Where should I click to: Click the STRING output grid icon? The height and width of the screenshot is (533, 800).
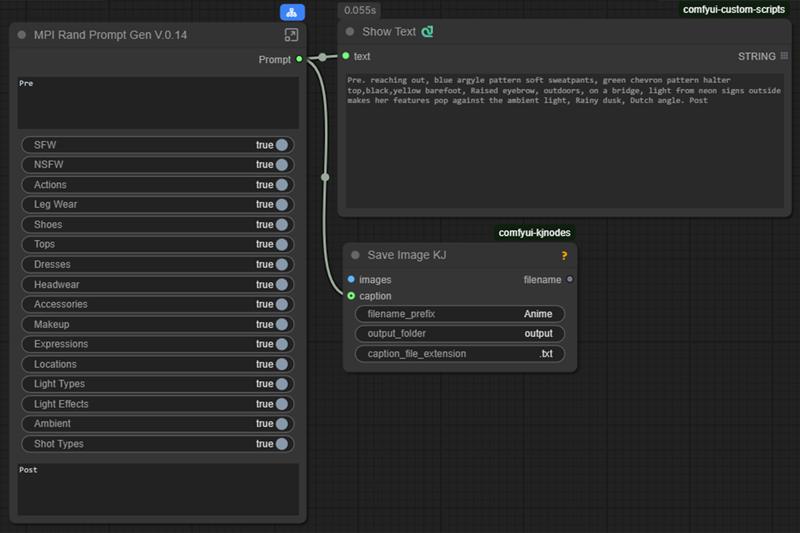coord(784,57)
